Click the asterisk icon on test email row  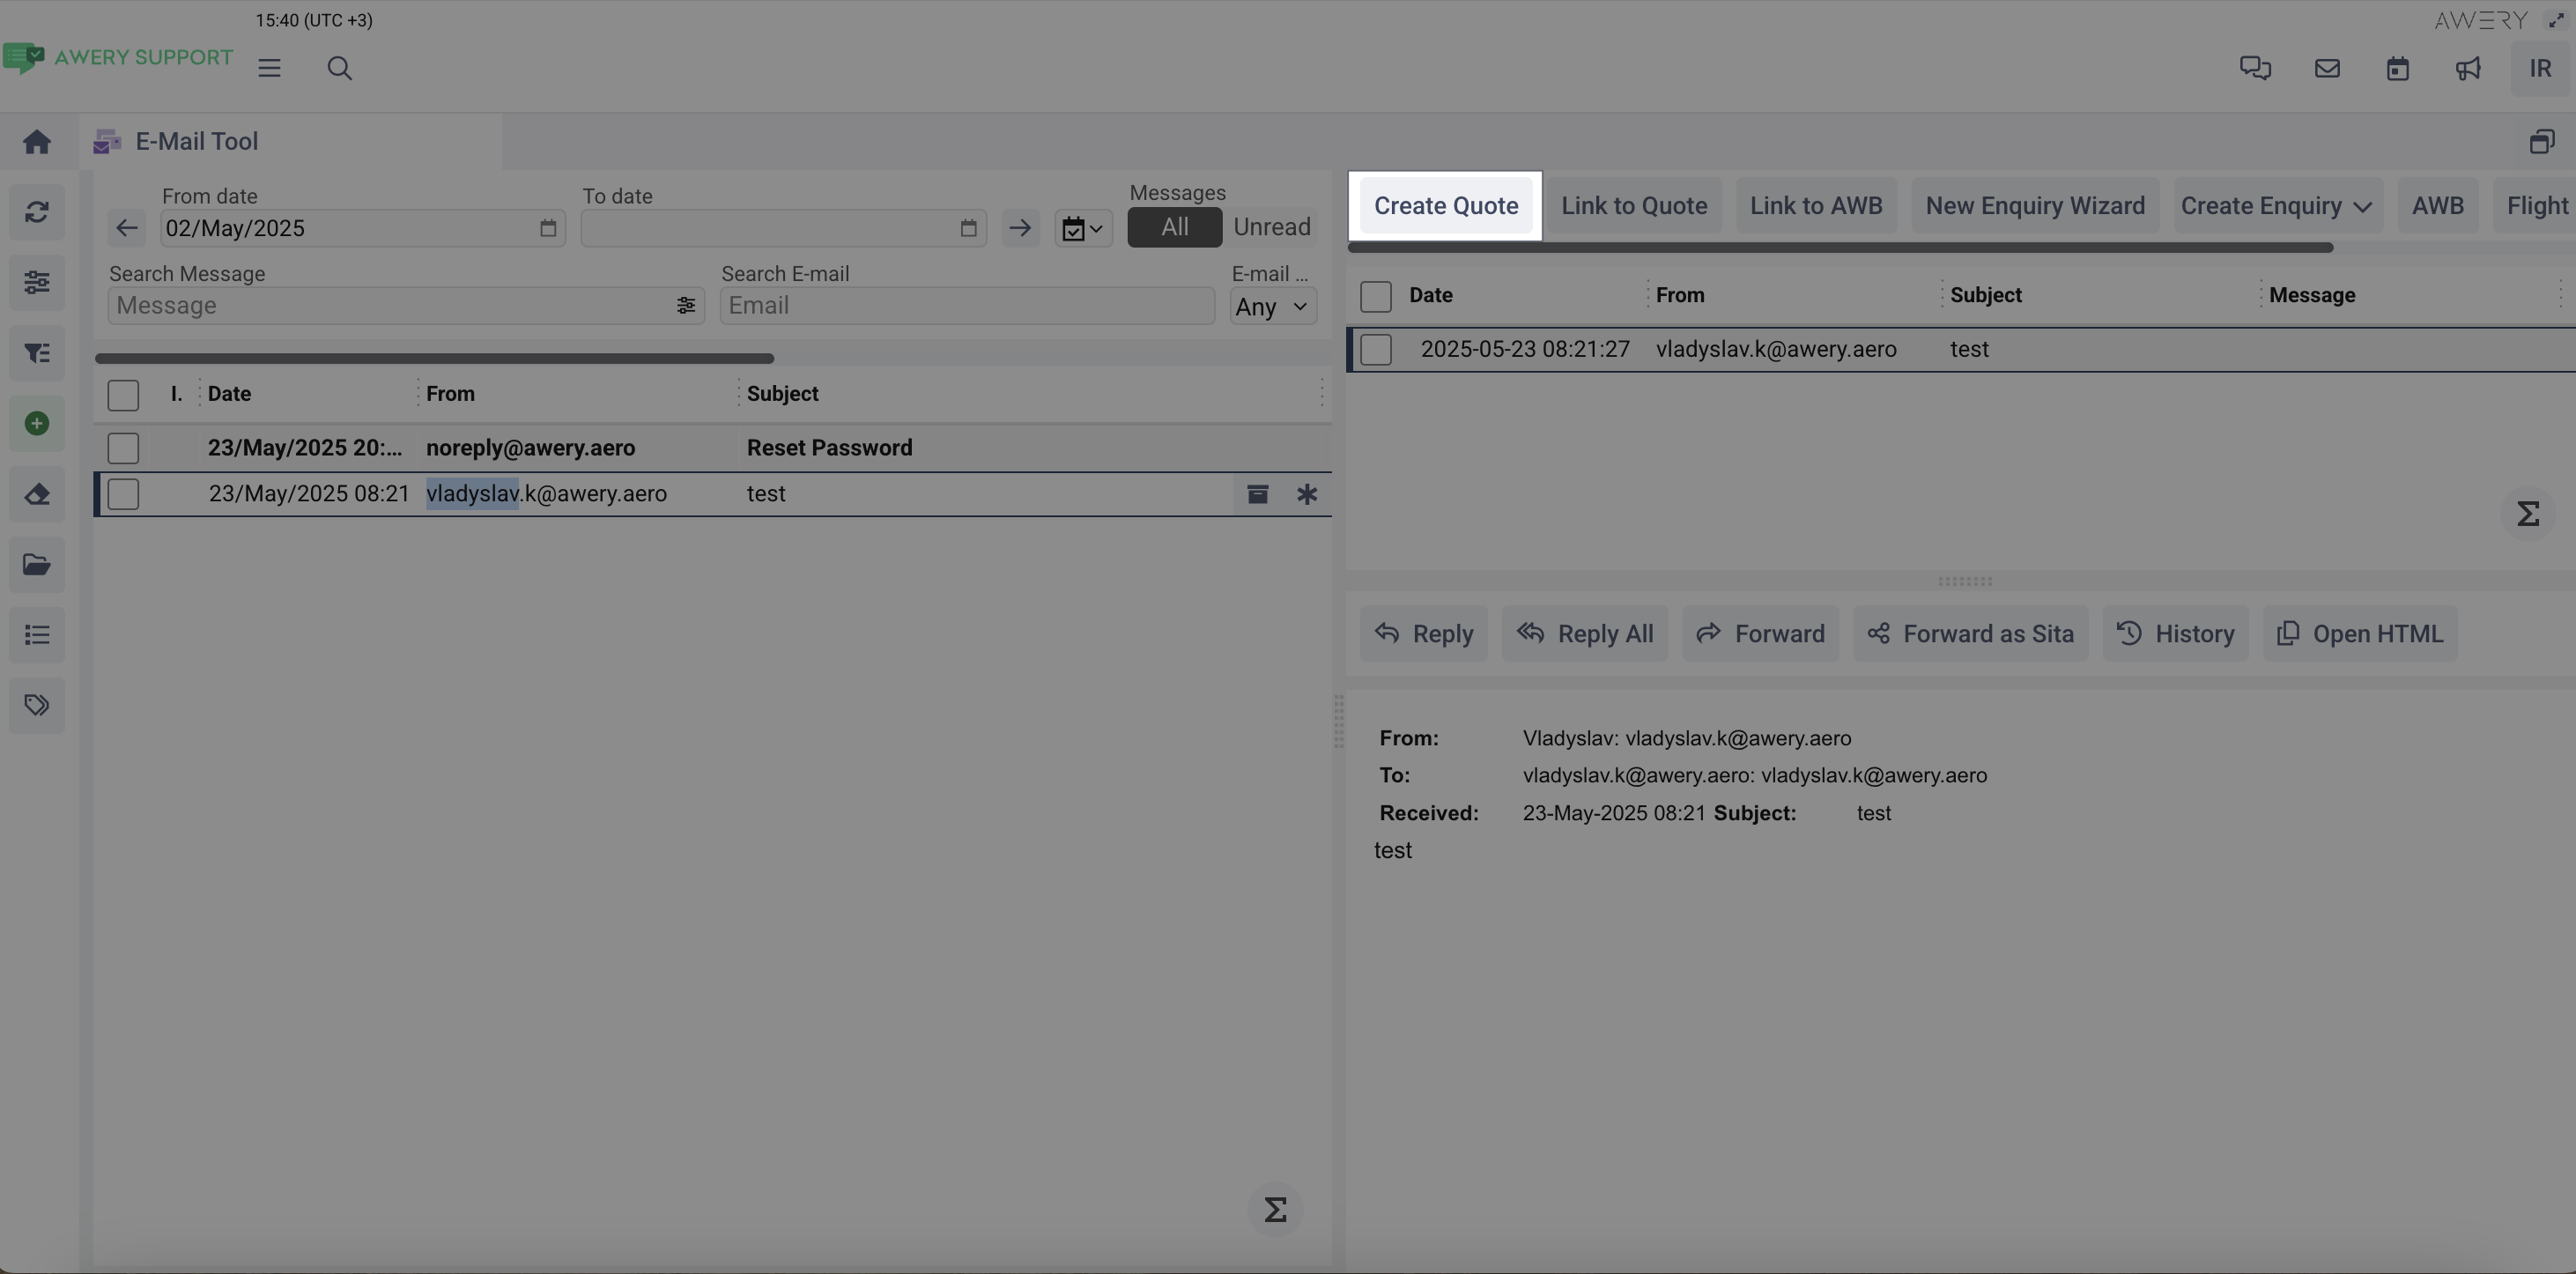click(1307, 494)
